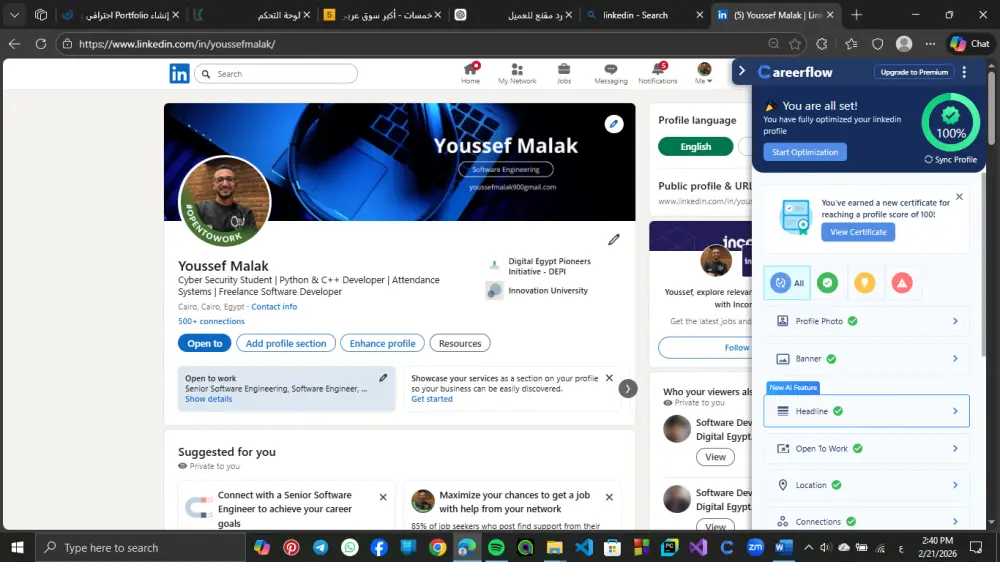Dismiss the showcase services card
This screenshot has height=562, width=1000.
[x=609, y=378]
